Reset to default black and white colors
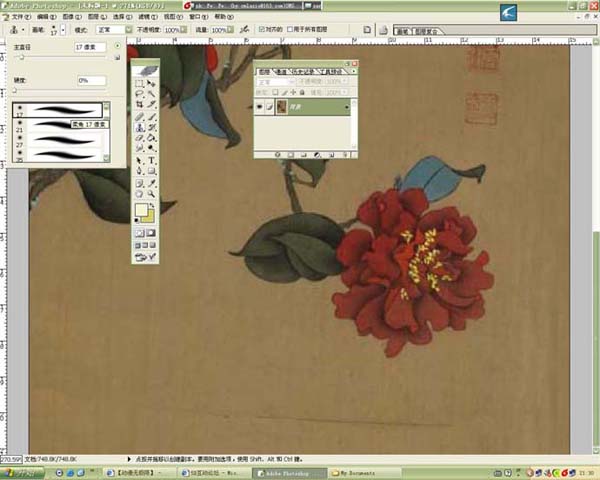This screenshot has width=600, height=480. click(137, 221)
